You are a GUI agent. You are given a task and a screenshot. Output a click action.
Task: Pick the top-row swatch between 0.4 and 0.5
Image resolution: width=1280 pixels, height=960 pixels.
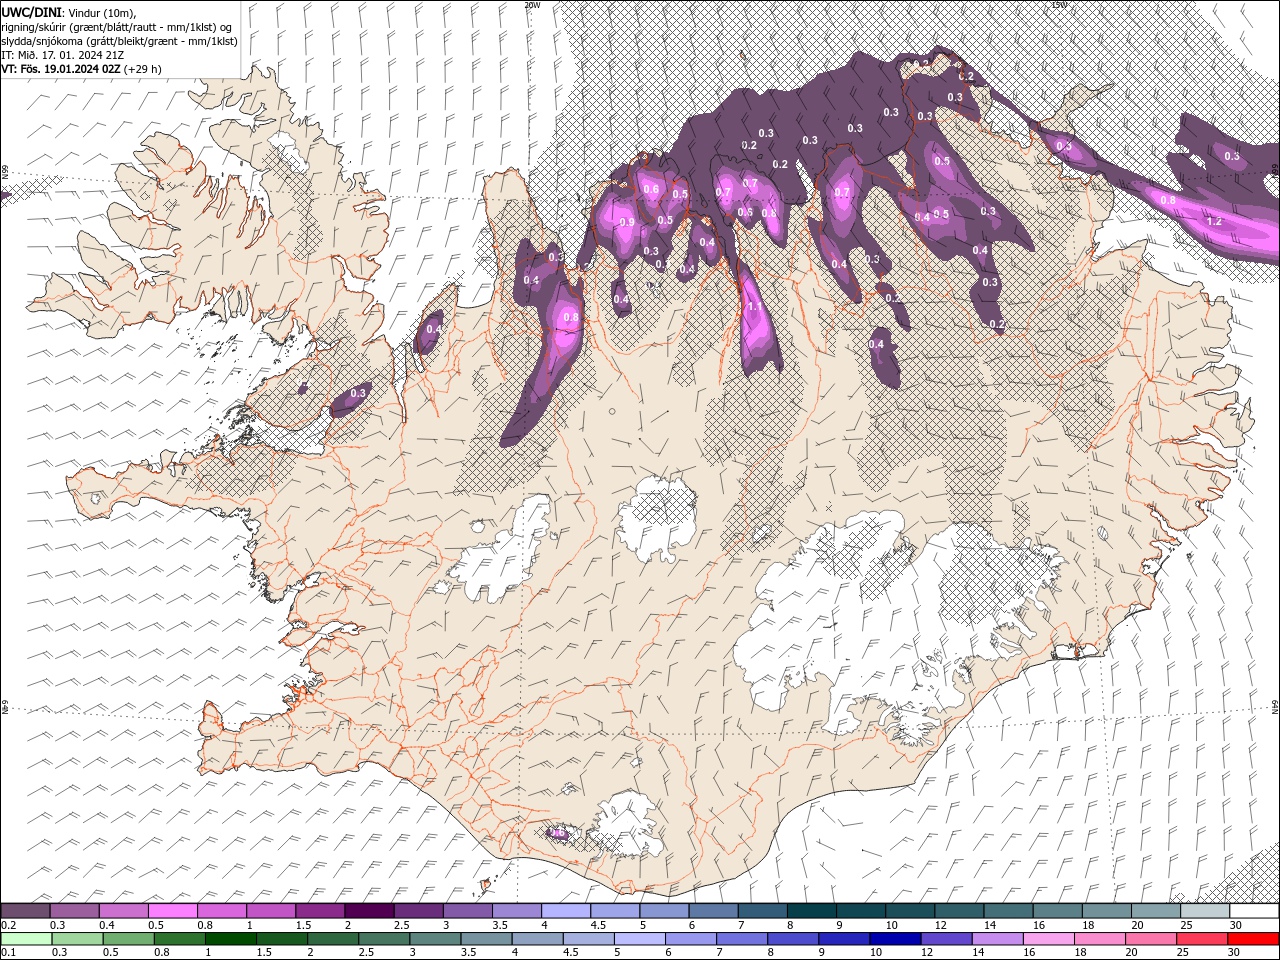click(x=124, y=911)
